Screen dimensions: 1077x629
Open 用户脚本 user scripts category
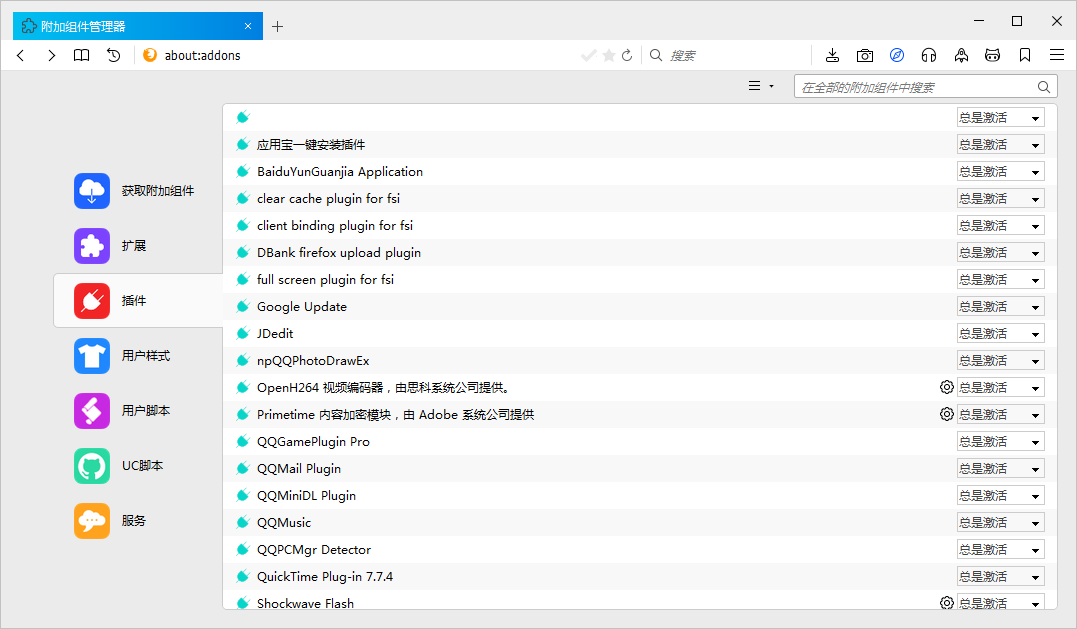pos(137,411)
